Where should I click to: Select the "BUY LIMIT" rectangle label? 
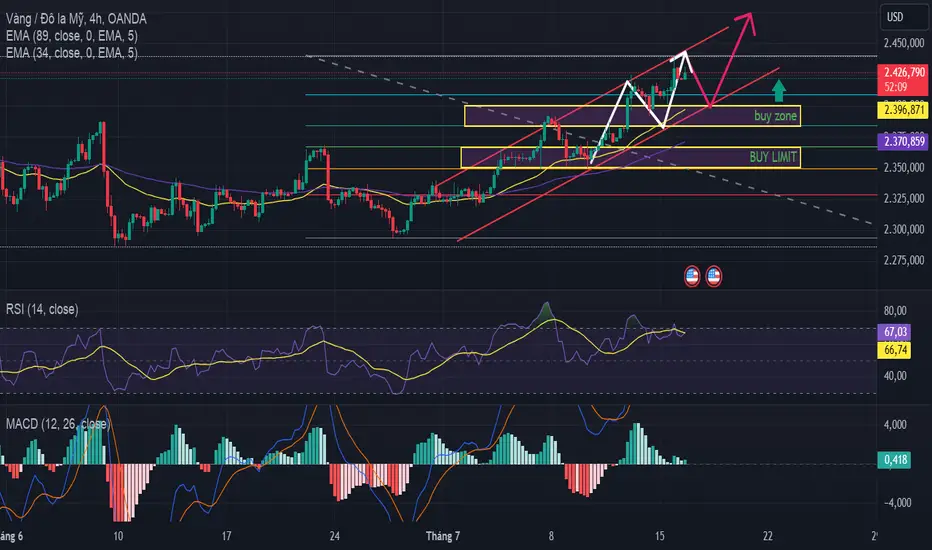point(773,157)
